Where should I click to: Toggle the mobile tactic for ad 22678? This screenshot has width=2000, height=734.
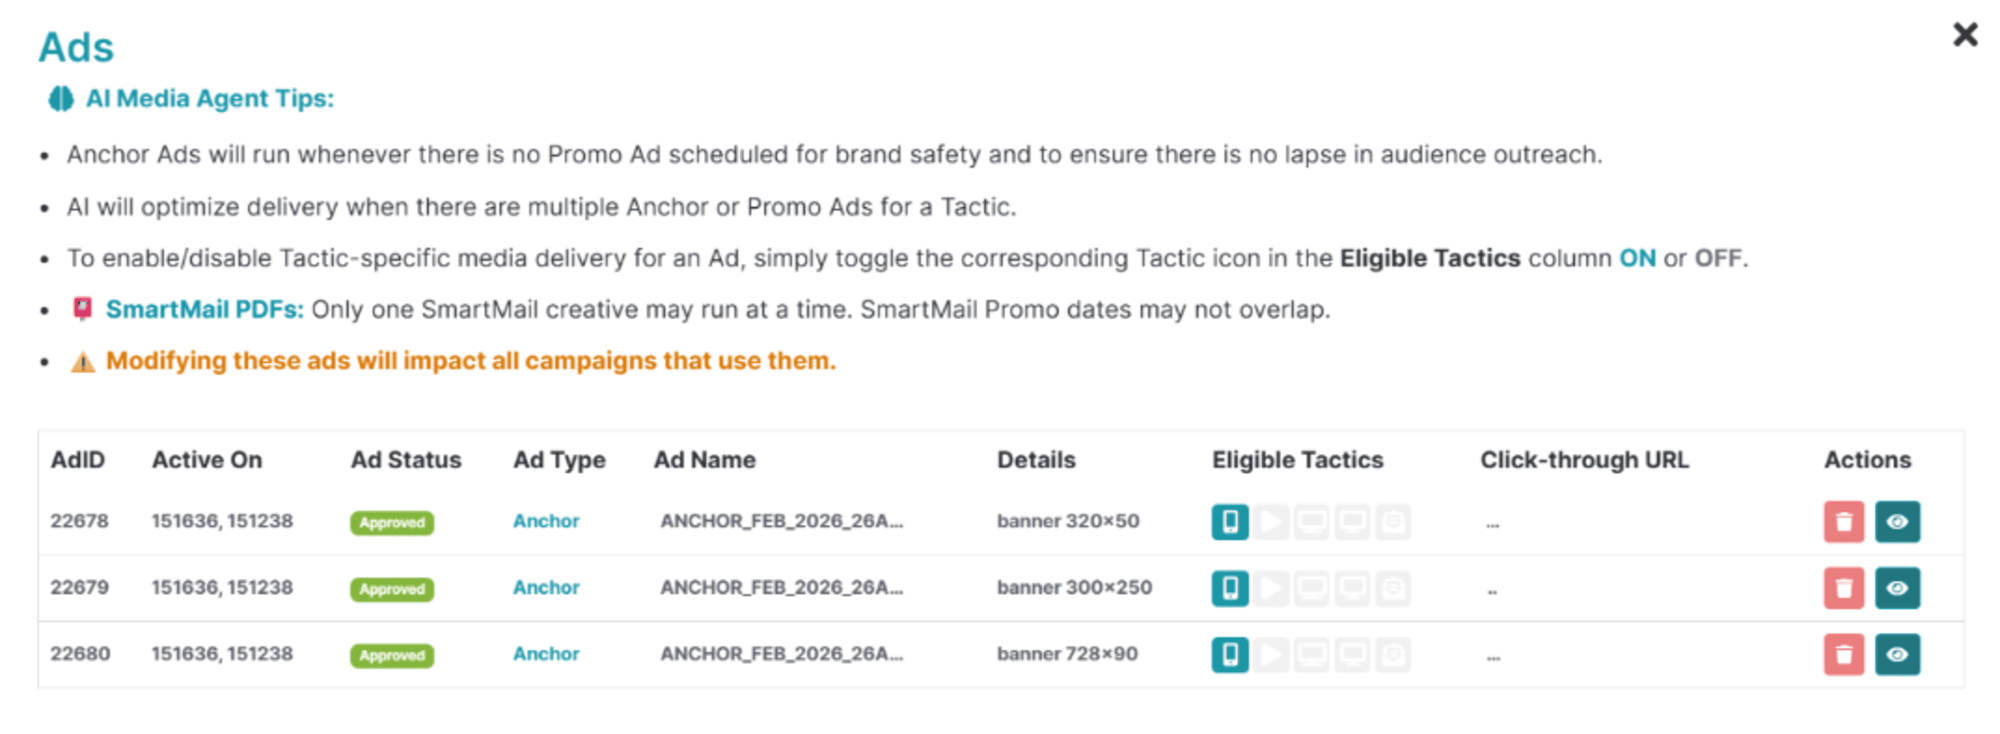pos(1230,522)
